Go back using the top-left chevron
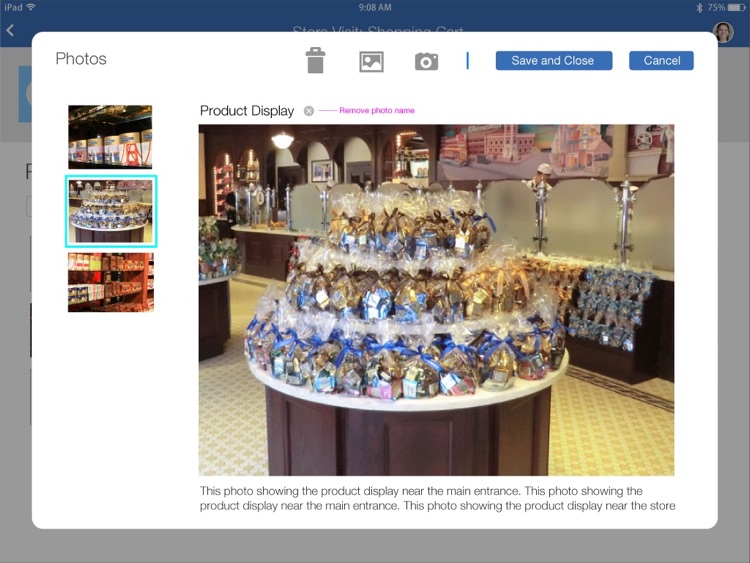Screen dimensions: 750x563 [11, 31]
